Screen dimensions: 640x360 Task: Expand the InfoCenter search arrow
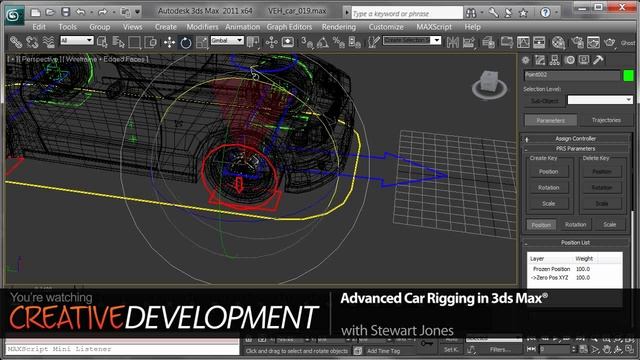tap(347, 13)
